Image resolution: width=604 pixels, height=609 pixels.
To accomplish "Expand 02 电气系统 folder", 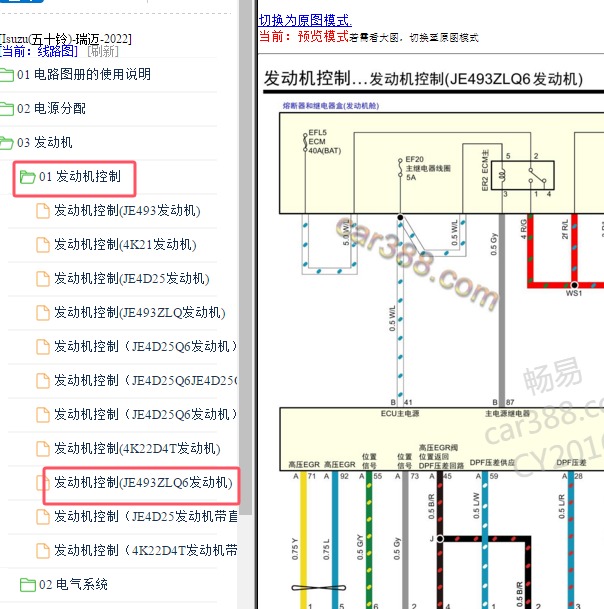I will [73, 585].
